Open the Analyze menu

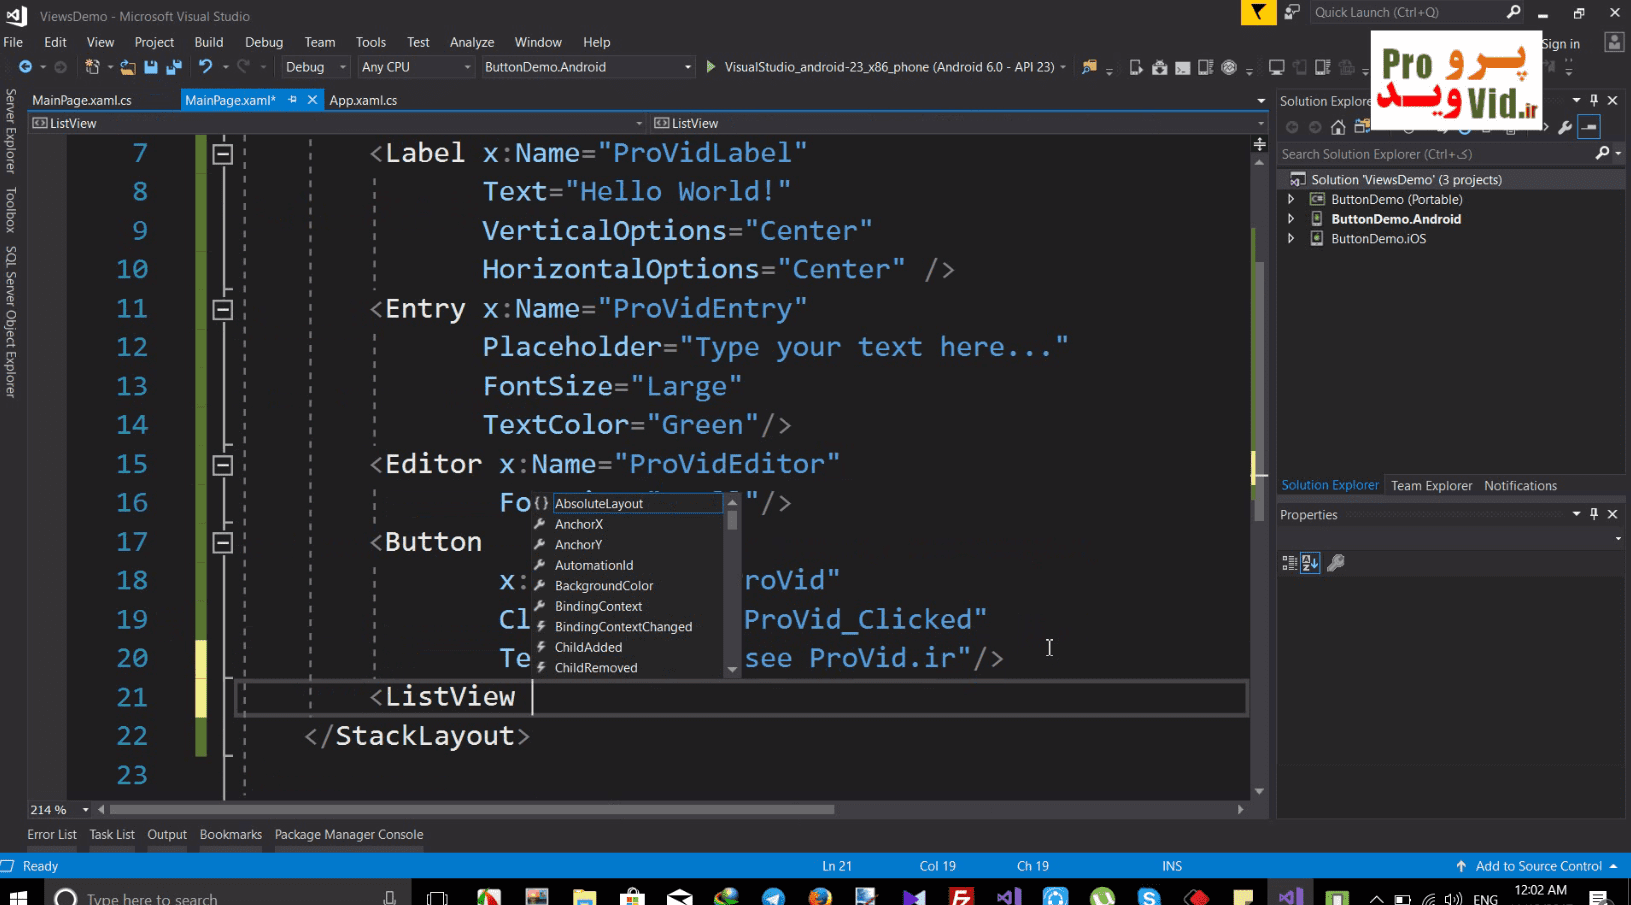(x=472, y=42)
